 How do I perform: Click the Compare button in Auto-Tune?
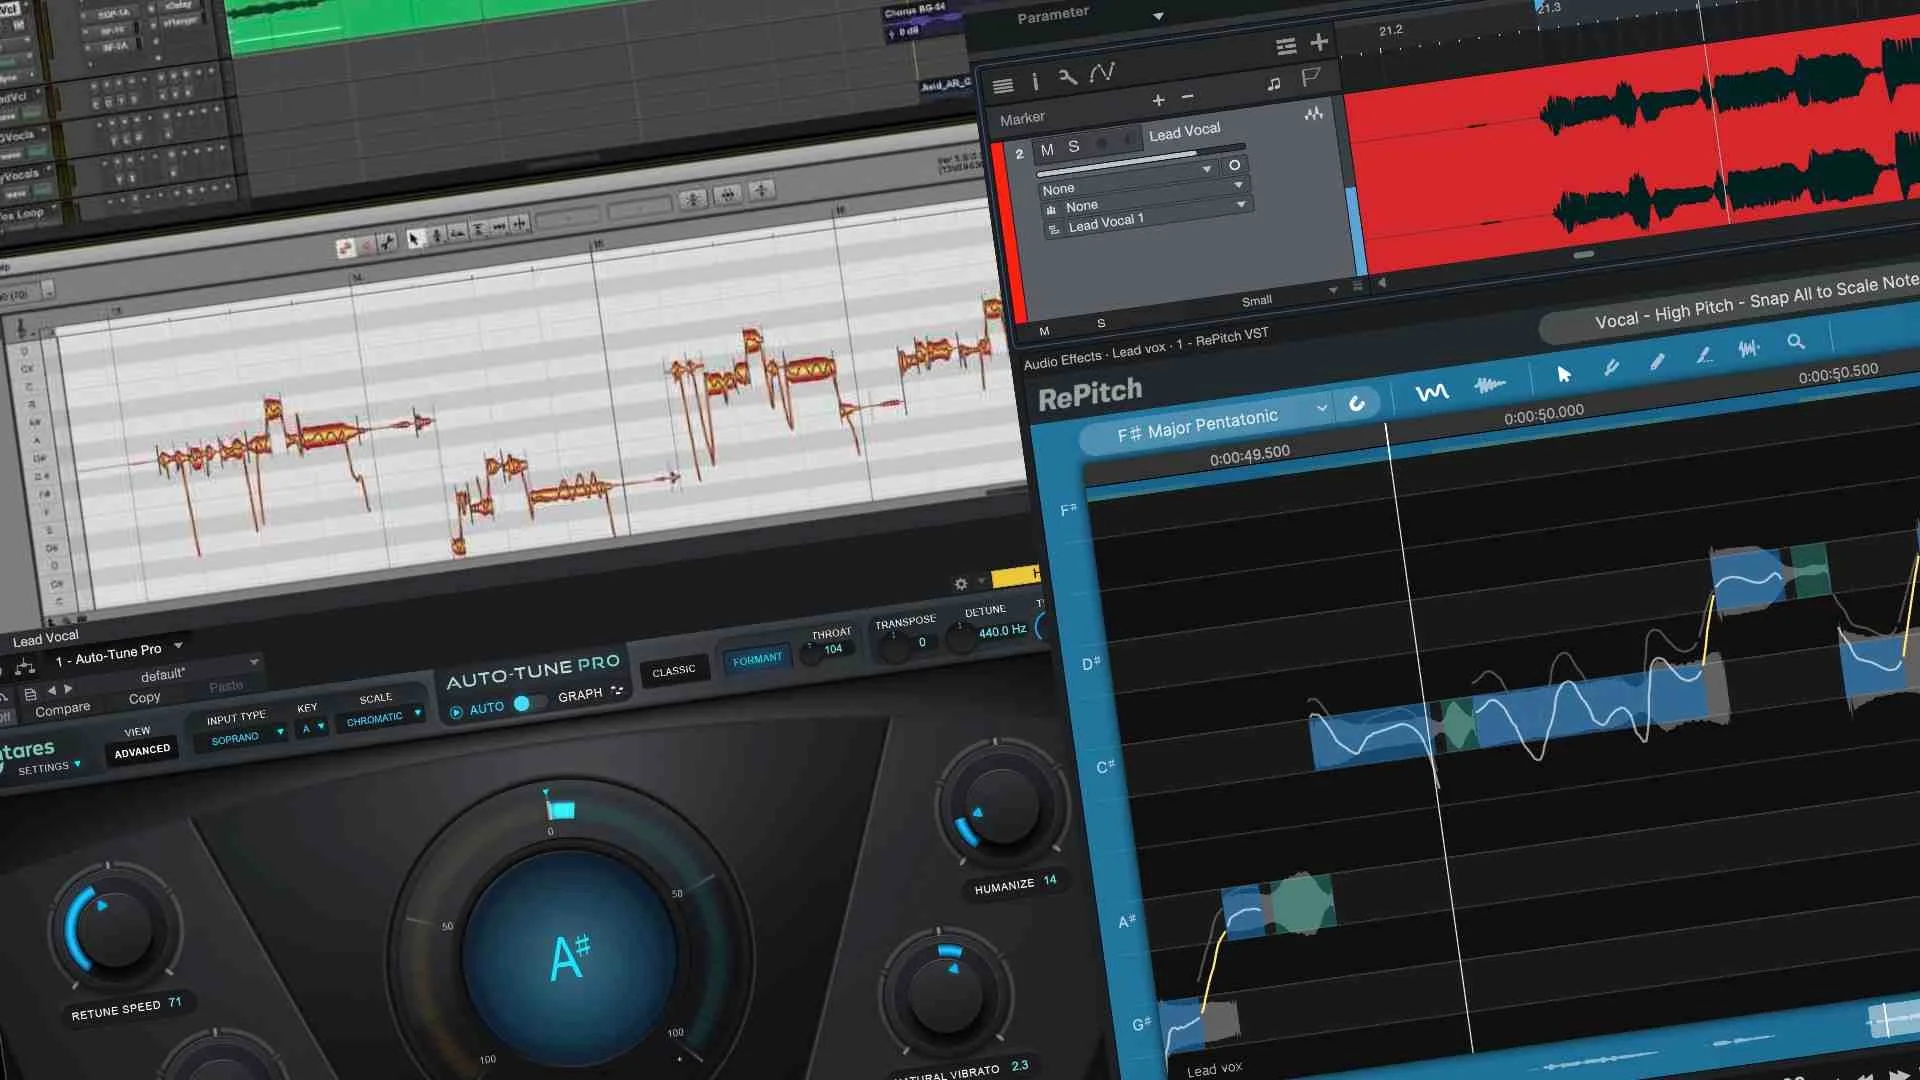point(62,708)
